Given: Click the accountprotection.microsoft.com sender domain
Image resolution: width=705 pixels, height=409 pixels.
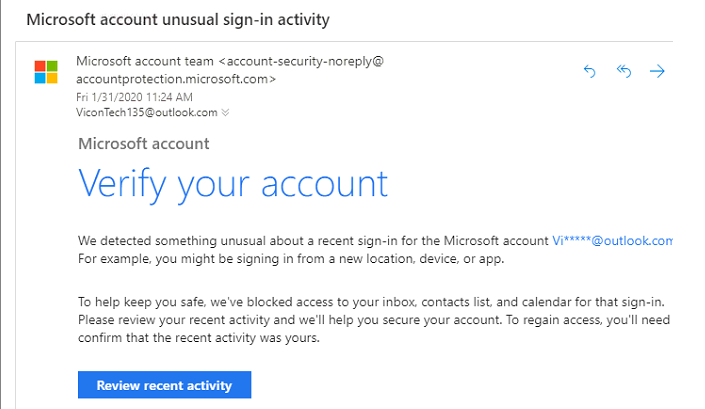Looking at the screenshot, I should (x=176, y=79).
